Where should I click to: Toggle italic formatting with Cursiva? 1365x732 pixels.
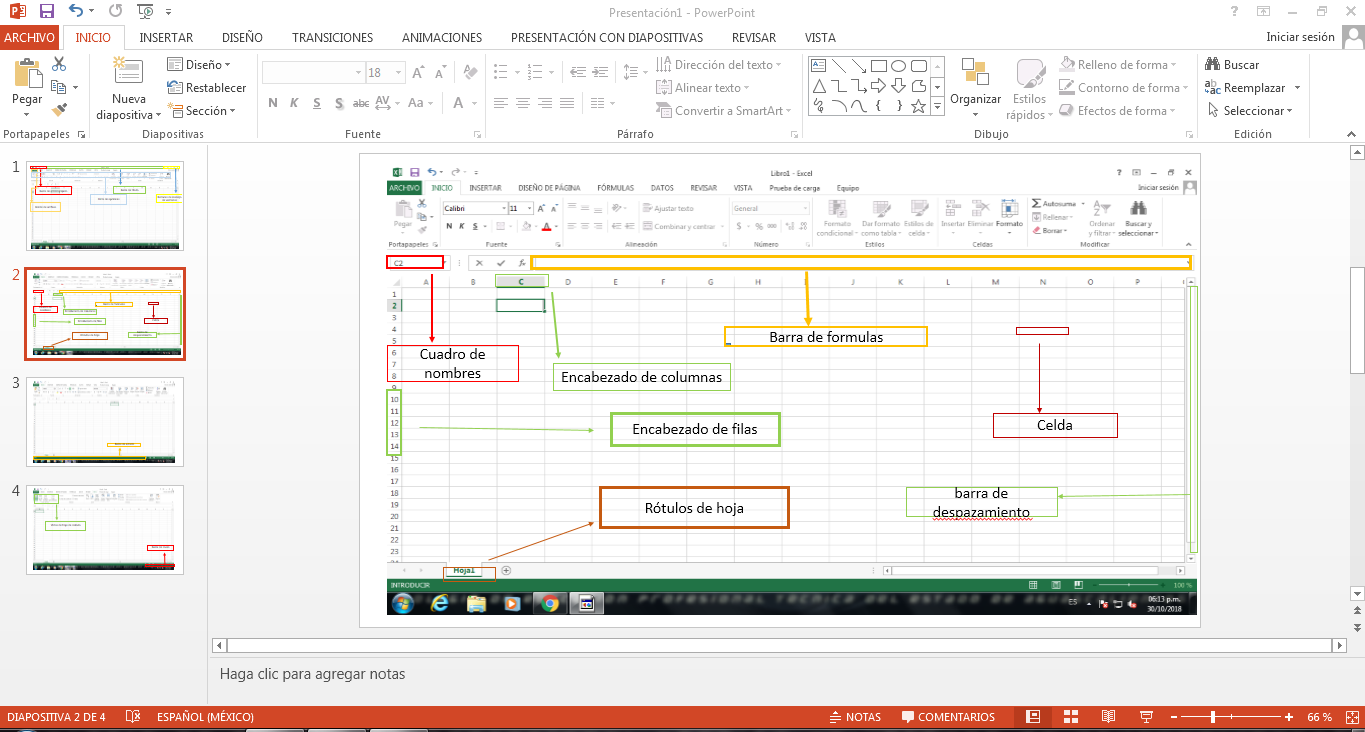(295, 102)
